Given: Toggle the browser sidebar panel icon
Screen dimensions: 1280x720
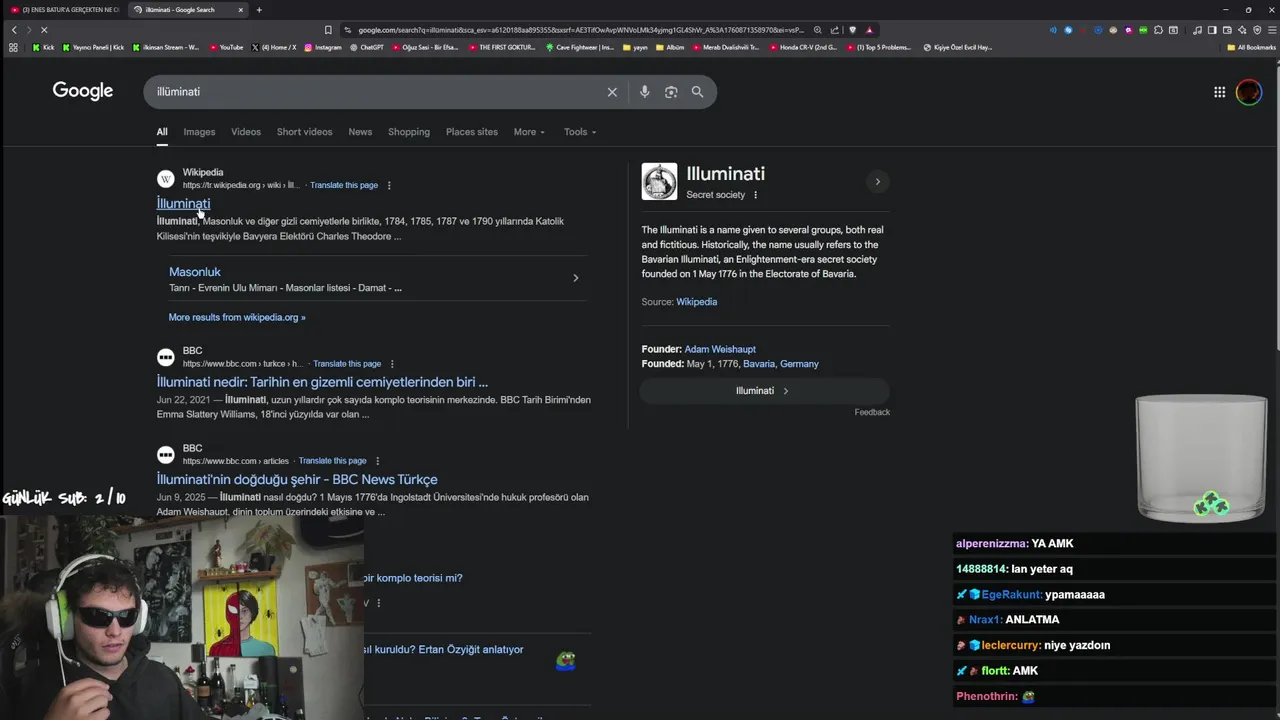Looking at the screenshot, I should [1212, 30].
